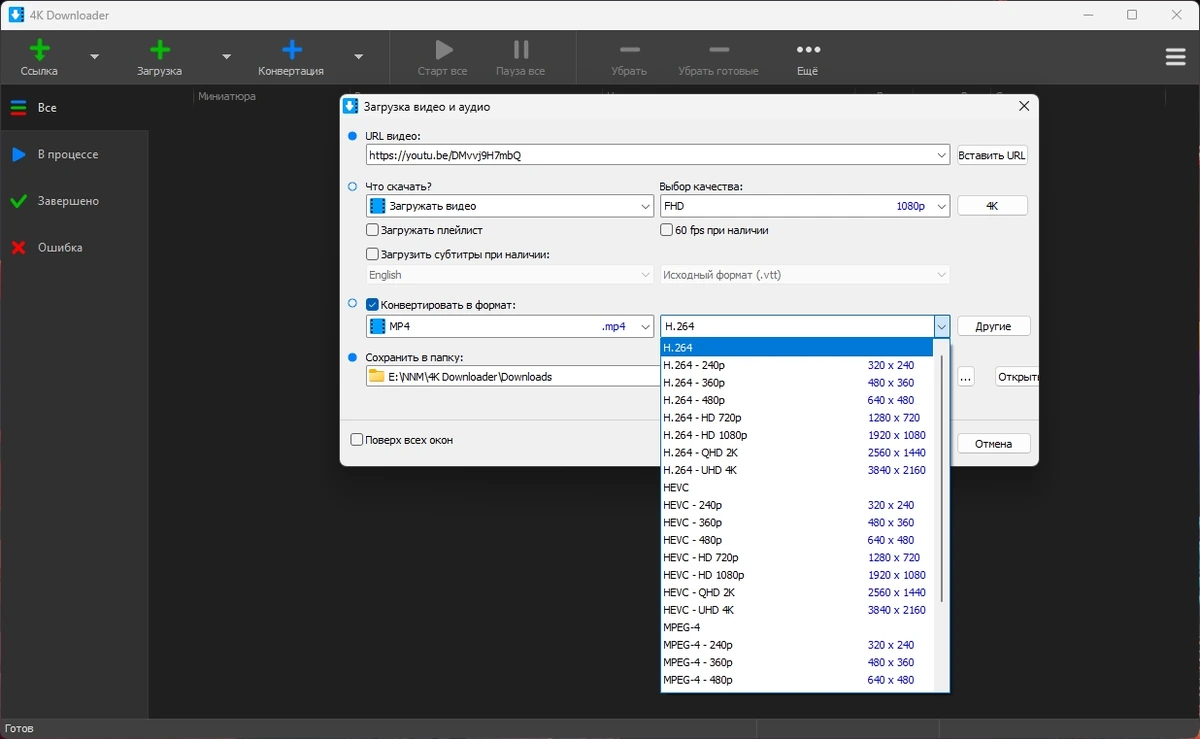1200x739 pixels.
Task: Show Завершено downloads
Action: [74, 201]
